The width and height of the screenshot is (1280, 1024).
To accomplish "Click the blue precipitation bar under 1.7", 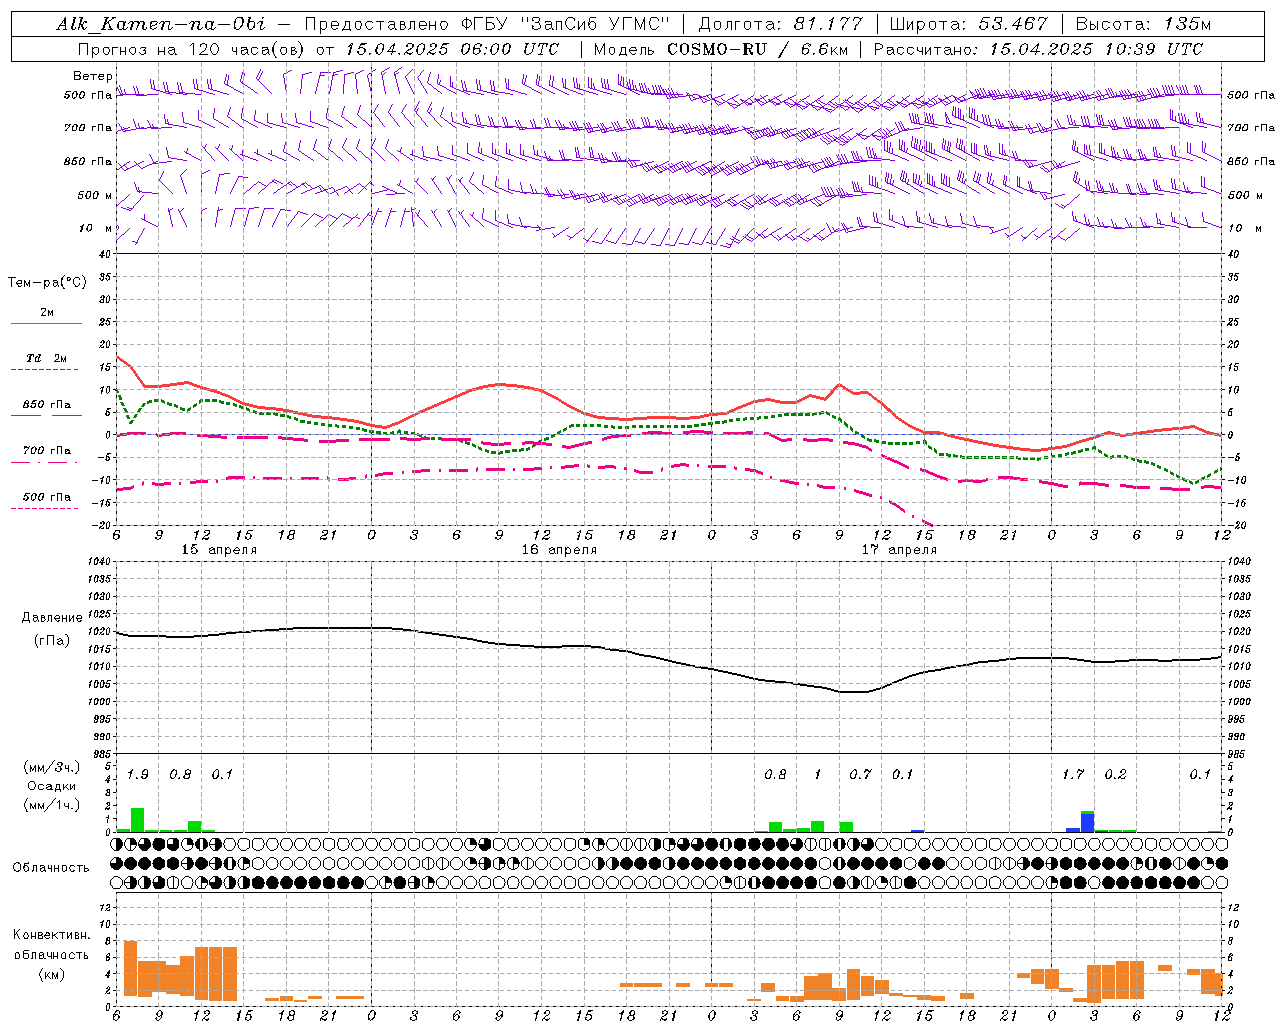I will (1088, 823).
